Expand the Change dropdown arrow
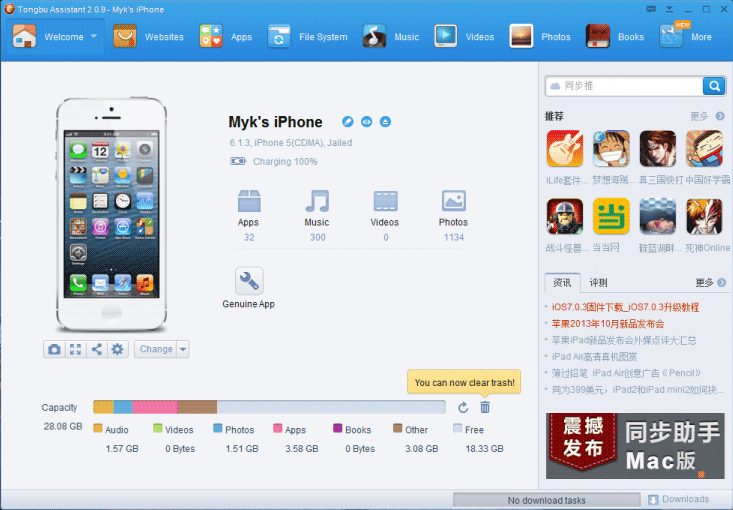This screenshot has width=733, height=510. tap(183, 349)
